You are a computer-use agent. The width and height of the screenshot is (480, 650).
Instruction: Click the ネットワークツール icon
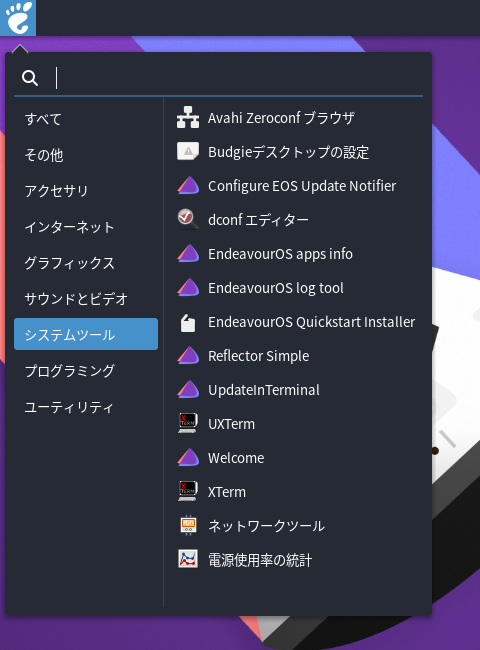(188, 526)
